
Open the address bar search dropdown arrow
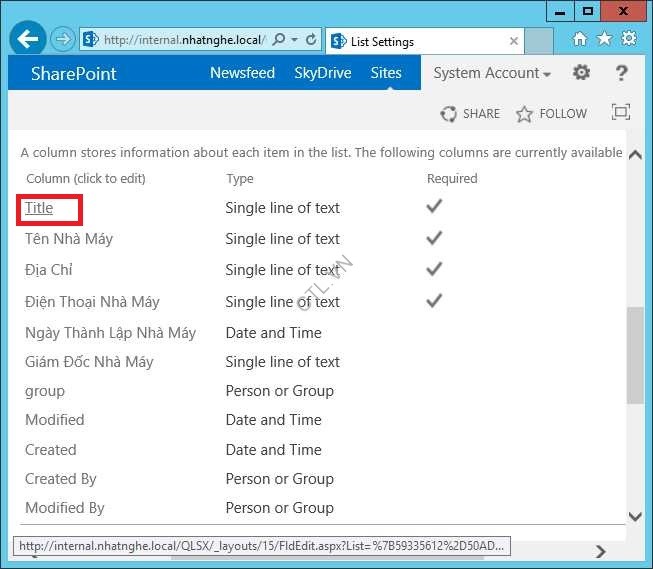click(293, 40)
